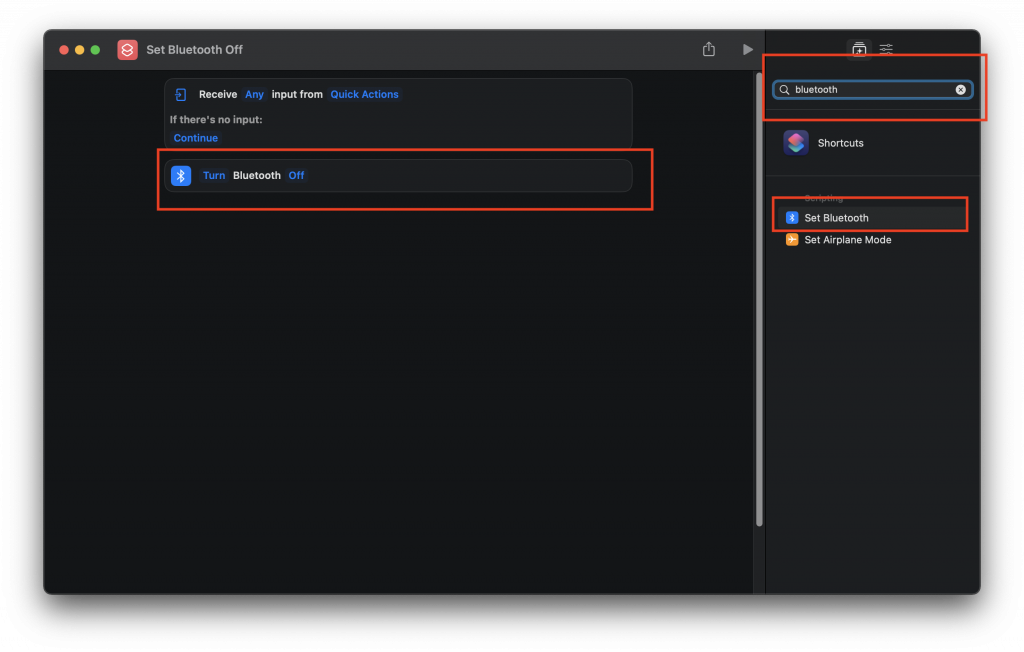Choose Set Airplane Mode from the results

point(847,240)
